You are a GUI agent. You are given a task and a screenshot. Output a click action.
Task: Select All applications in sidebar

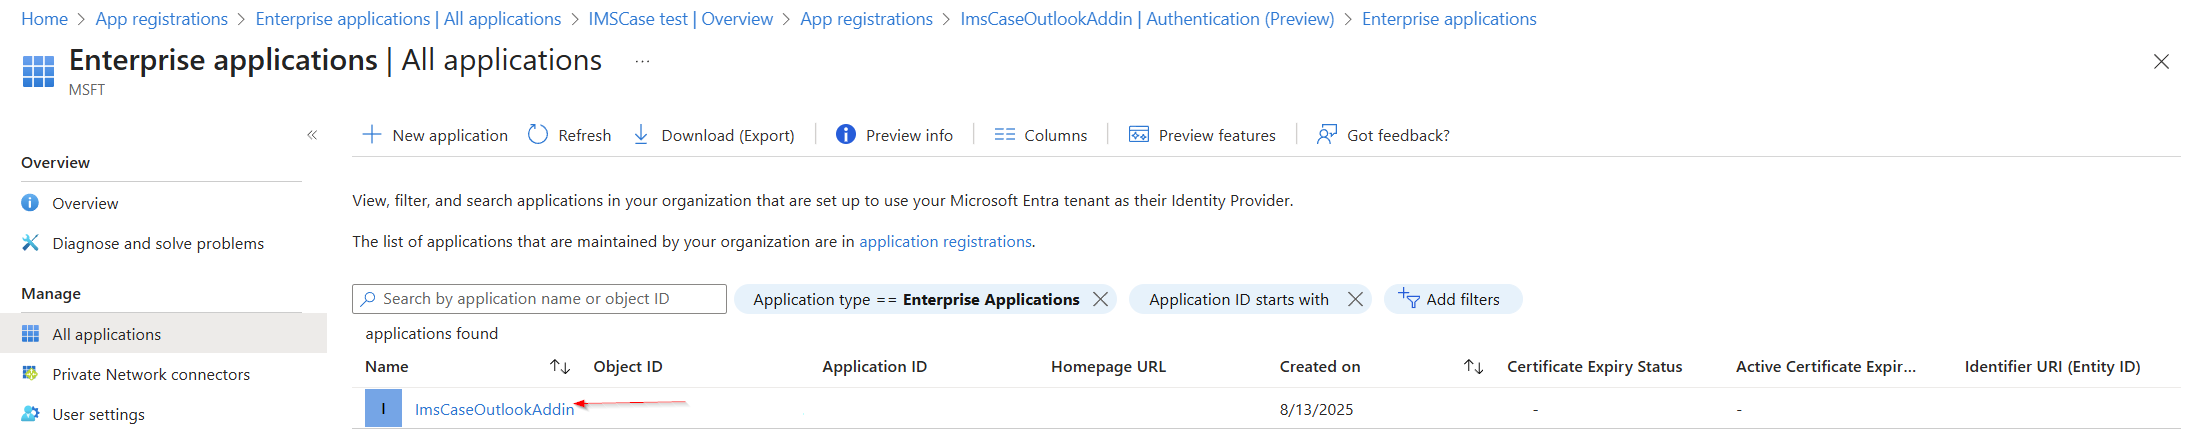point(162,334)
